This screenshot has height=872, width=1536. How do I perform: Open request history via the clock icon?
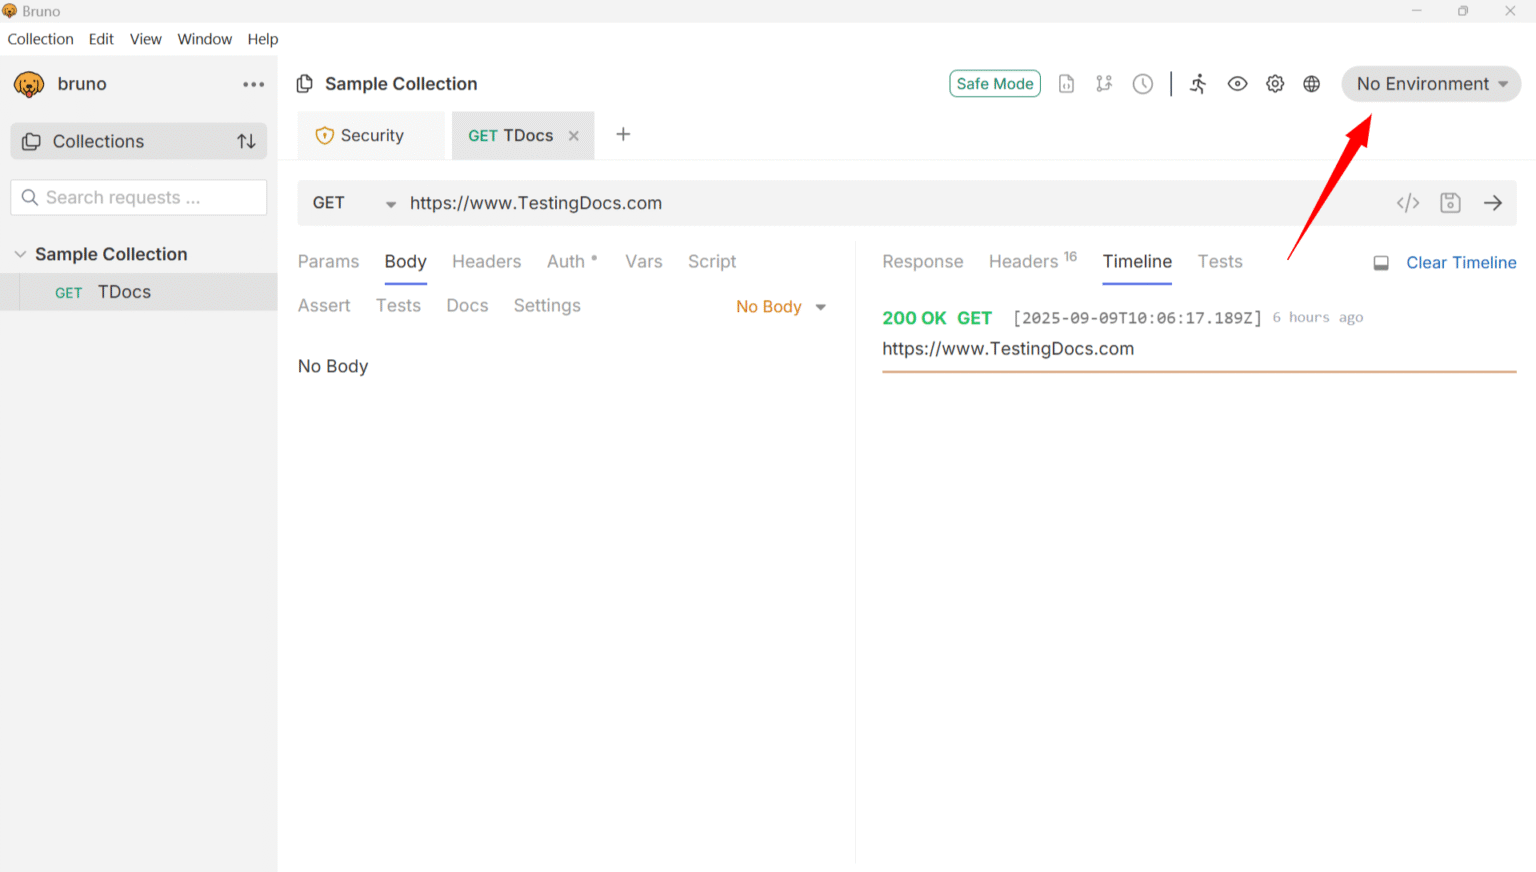(1142, 83)
